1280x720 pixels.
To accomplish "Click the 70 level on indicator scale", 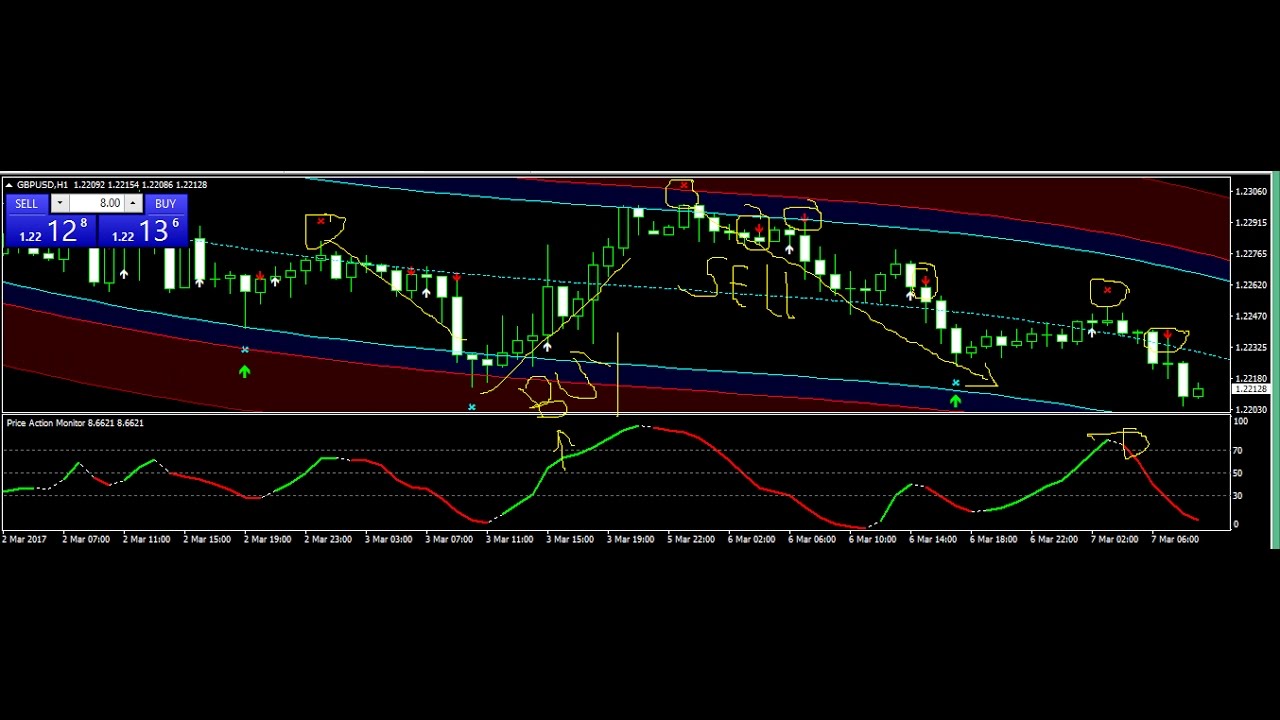I will [x=1238, y=451].
